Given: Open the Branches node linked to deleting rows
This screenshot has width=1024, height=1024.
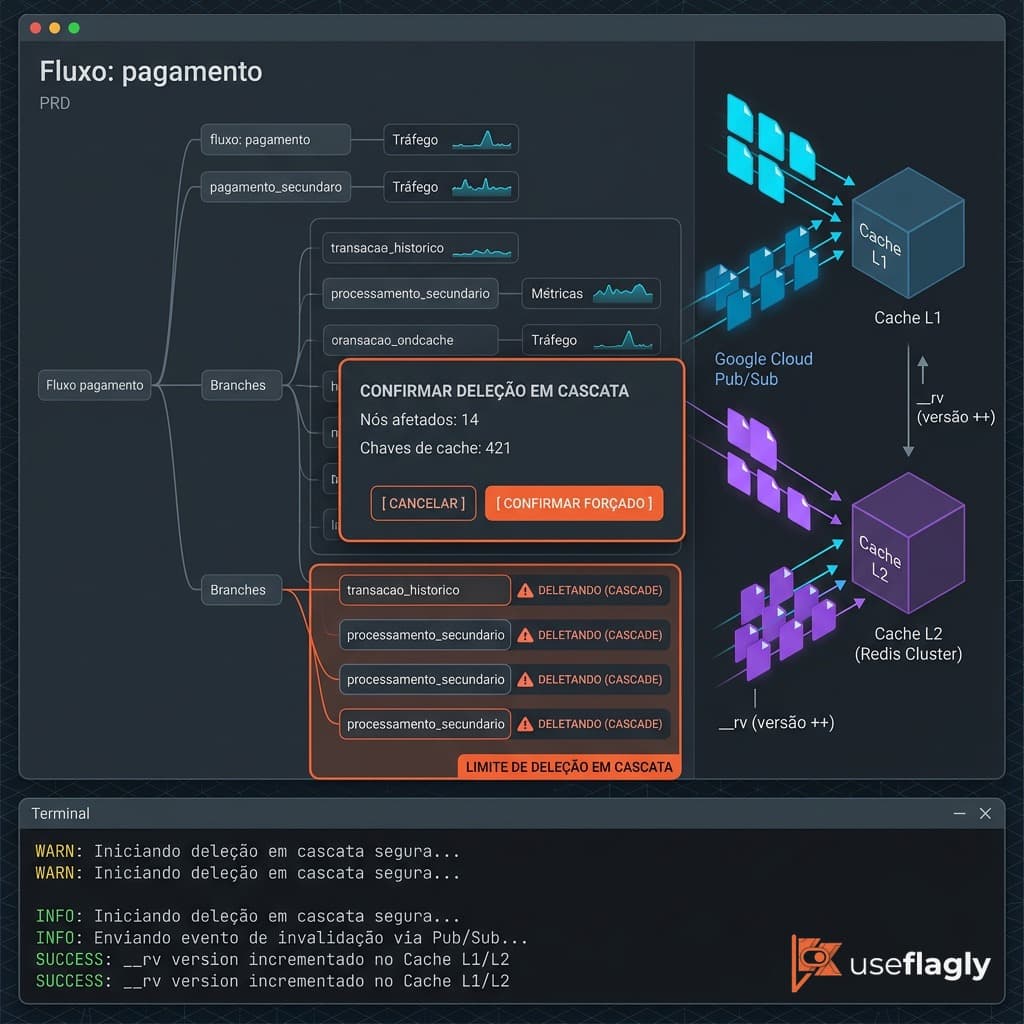Looking at the screenshot, I should click(x=241, y=590).
